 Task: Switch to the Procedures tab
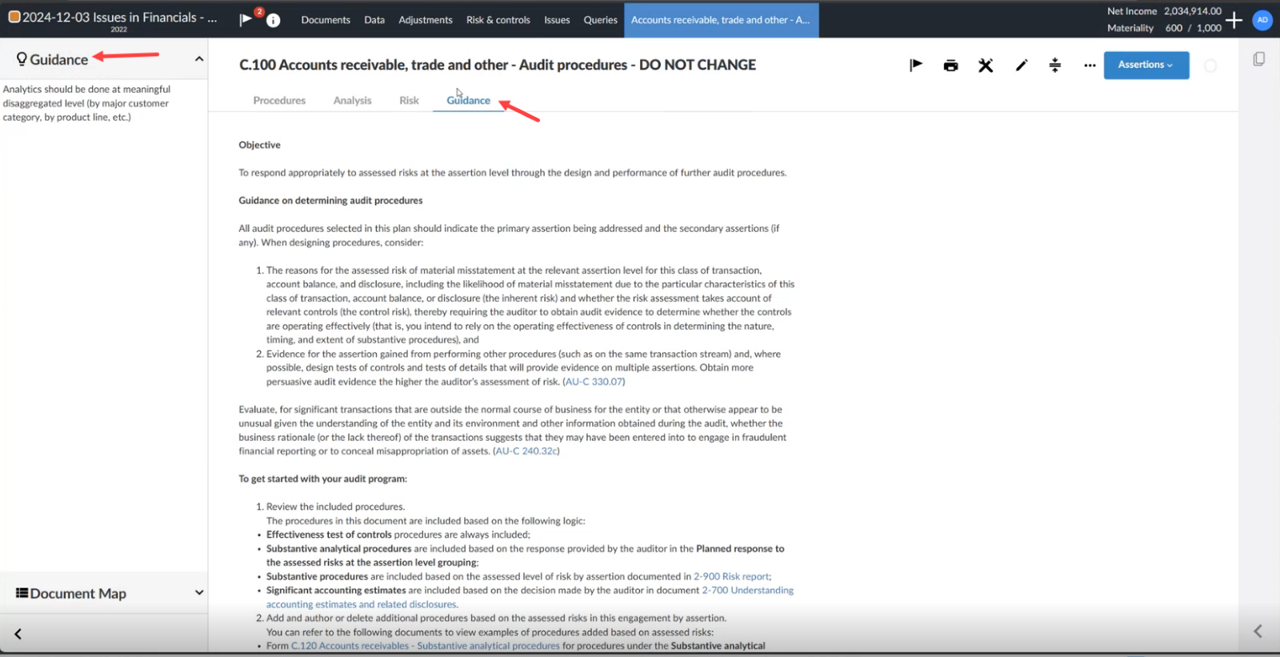(279, 100)
